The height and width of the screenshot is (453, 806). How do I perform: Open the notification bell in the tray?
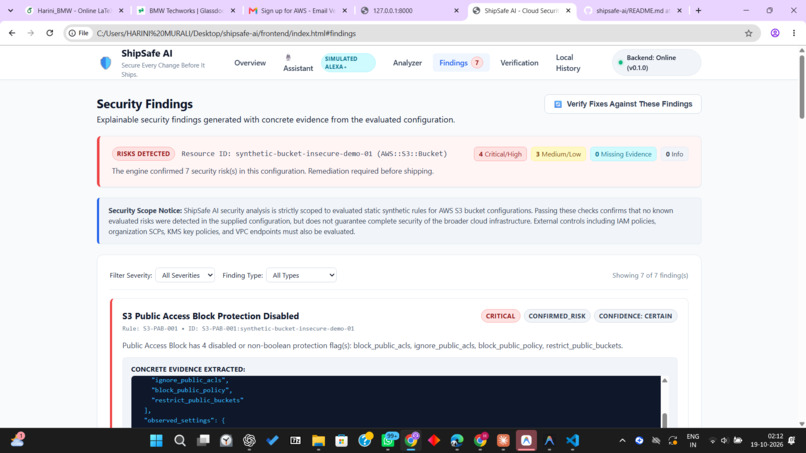tap(792, 441)
